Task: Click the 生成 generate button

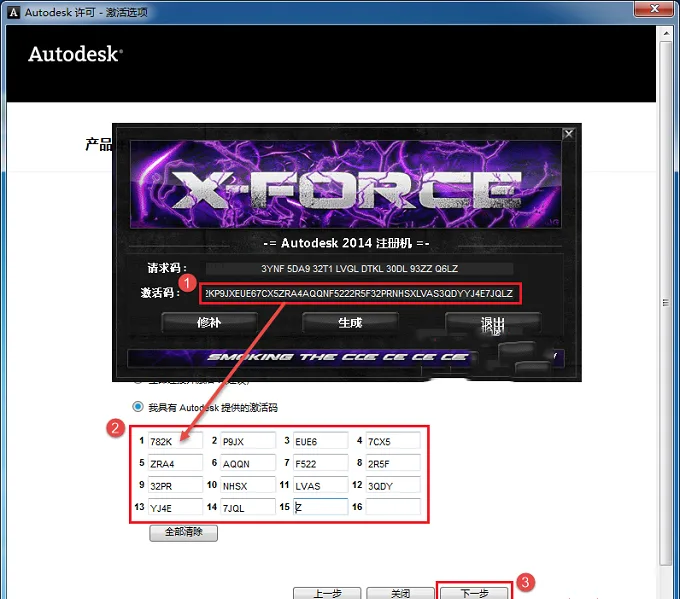Action: tap(350, 323)
